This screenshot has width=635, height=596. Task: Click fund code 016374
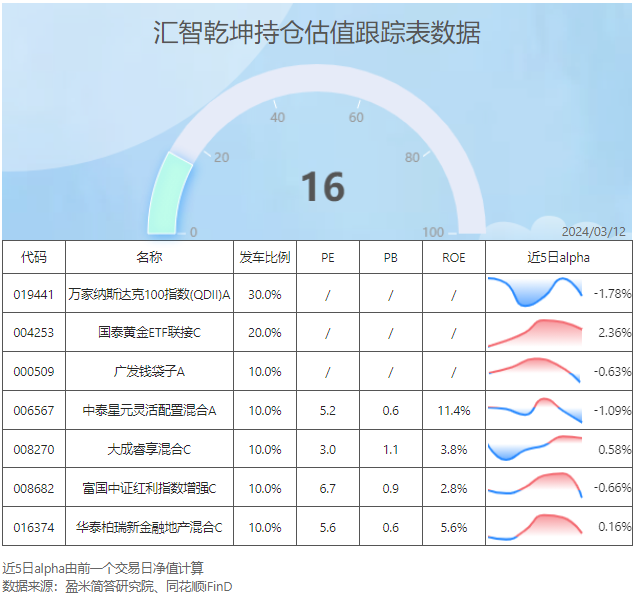[x=34, y=528]
